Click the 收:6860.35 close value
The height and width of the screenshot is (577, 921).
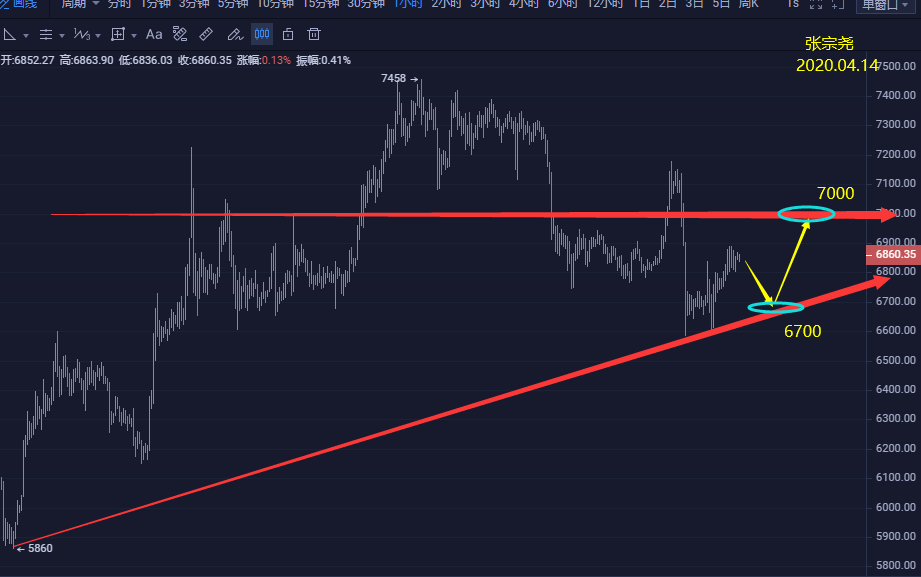(204, 61)
